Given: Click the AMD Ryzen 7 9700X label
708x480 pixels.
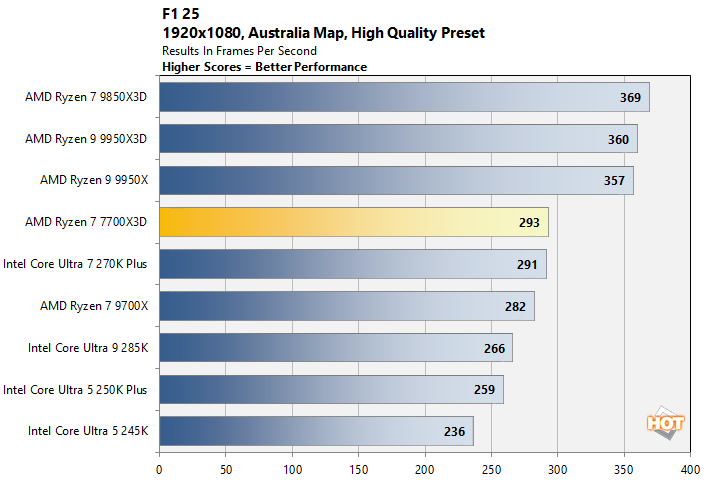Looking at the screenshot, I should click(x=94, y=306).
